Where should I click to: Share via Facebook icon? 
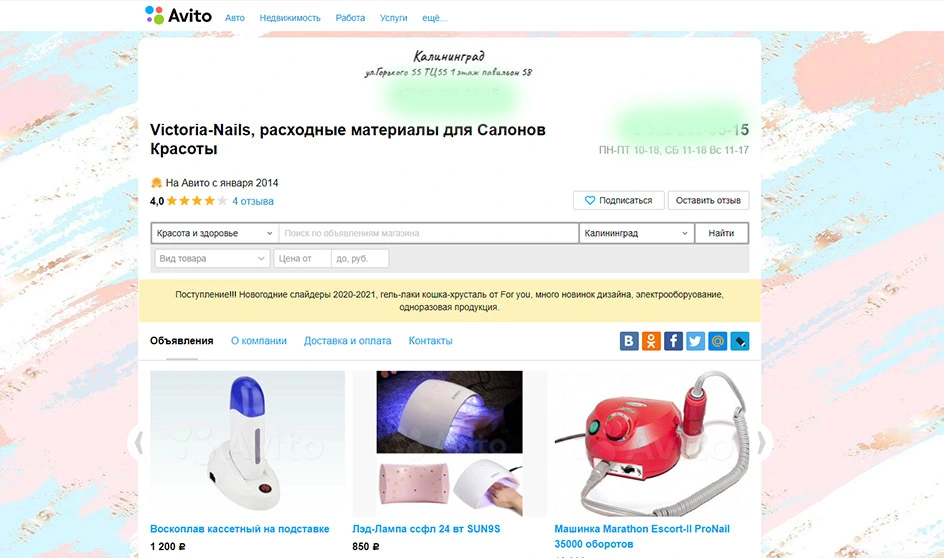click(673, 341)
